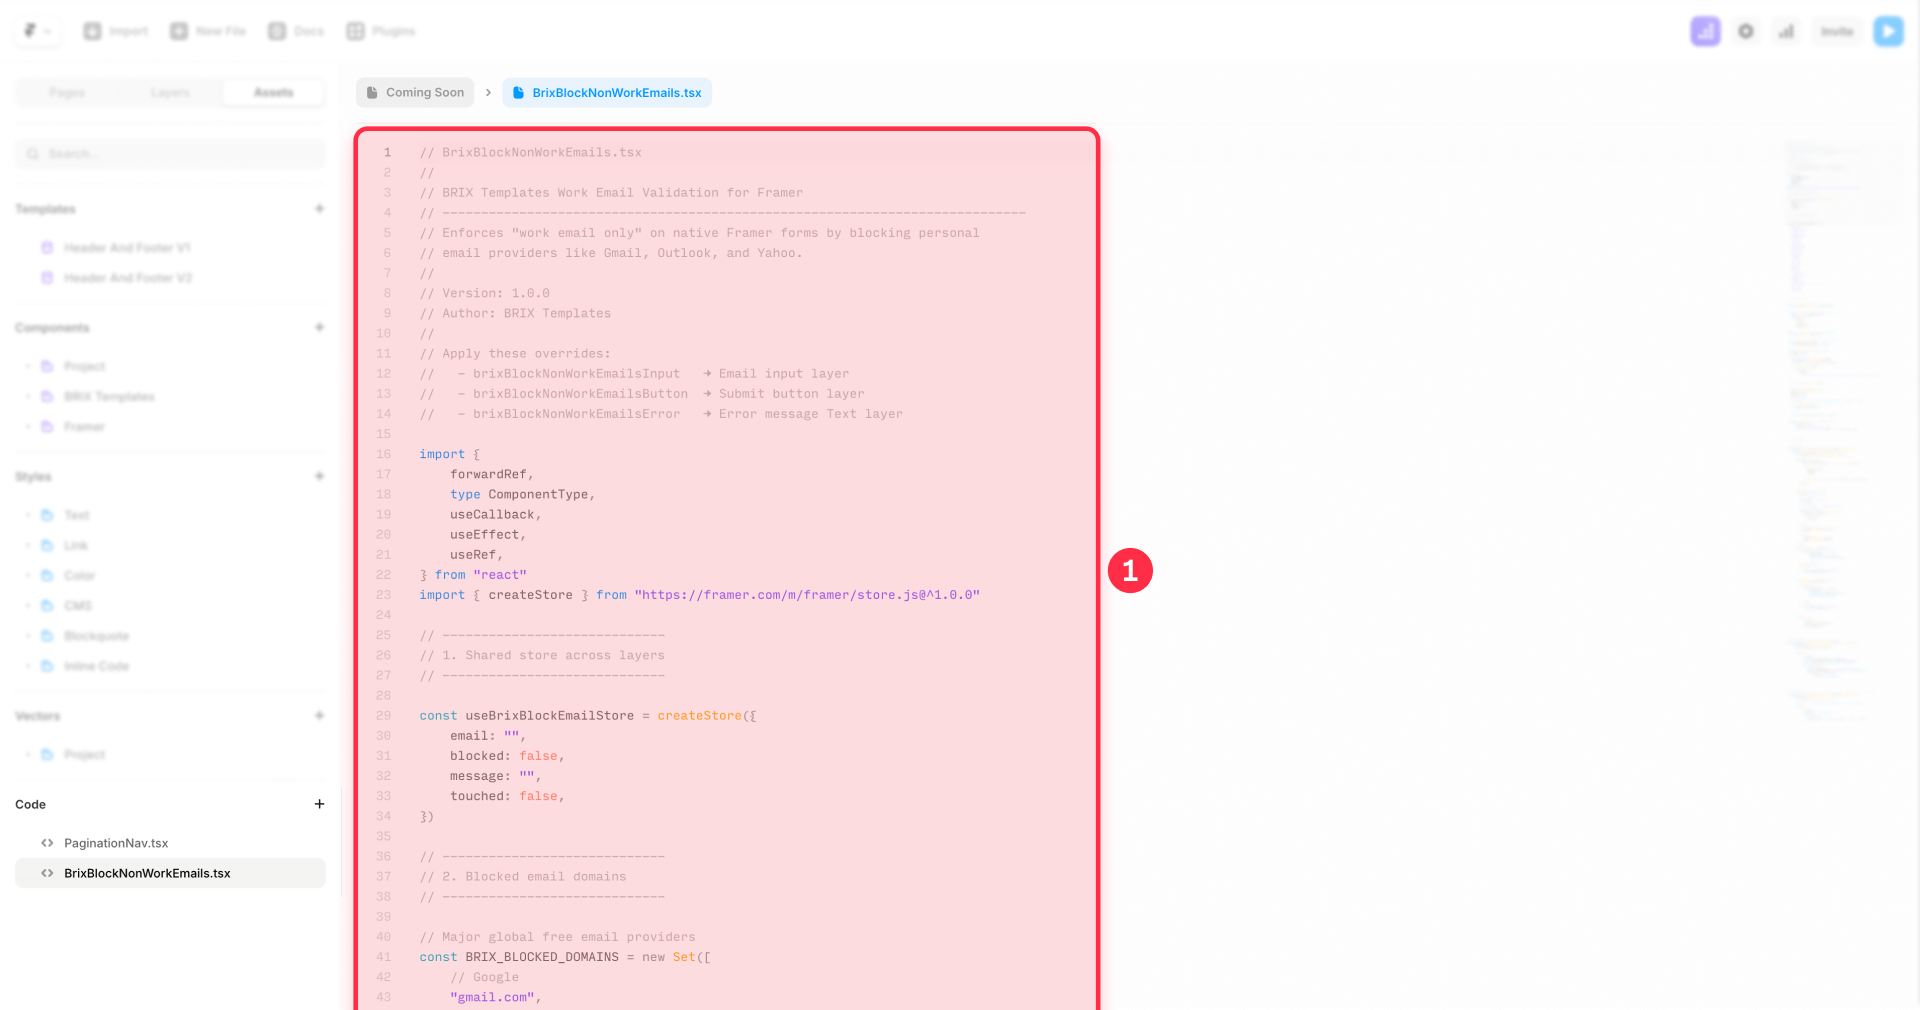
Task: Click the Invite button
Action: pyautogui.click(x=1836, y=31)
